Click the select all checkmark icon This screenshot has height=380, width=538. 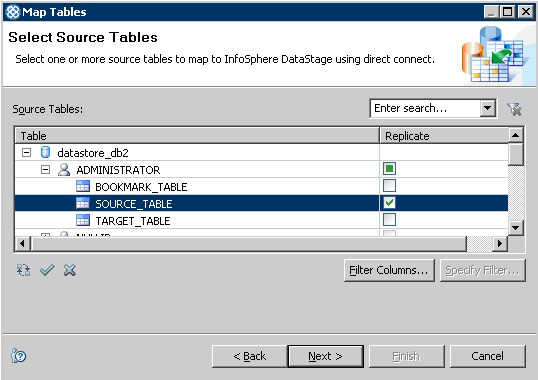pos(47,270)
